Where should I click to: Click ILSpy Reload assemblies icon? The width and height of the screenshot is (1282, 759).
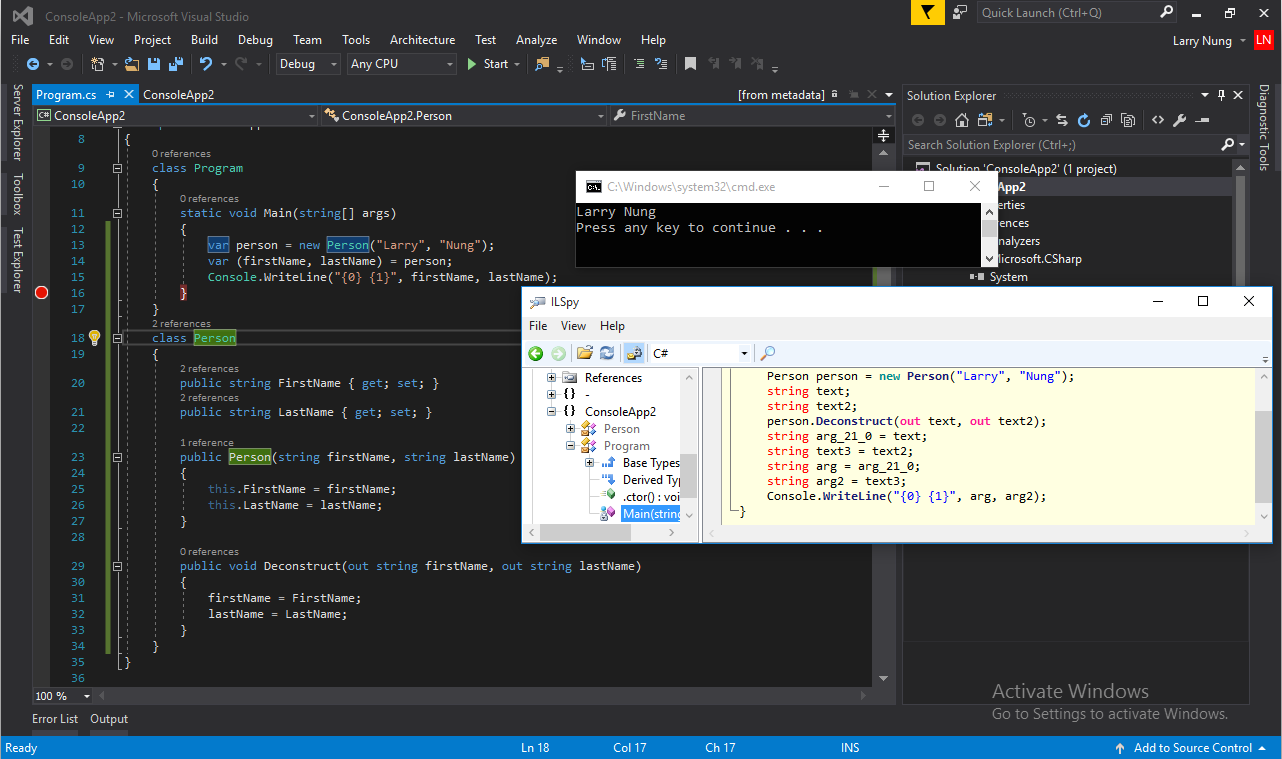pos(607,353)
